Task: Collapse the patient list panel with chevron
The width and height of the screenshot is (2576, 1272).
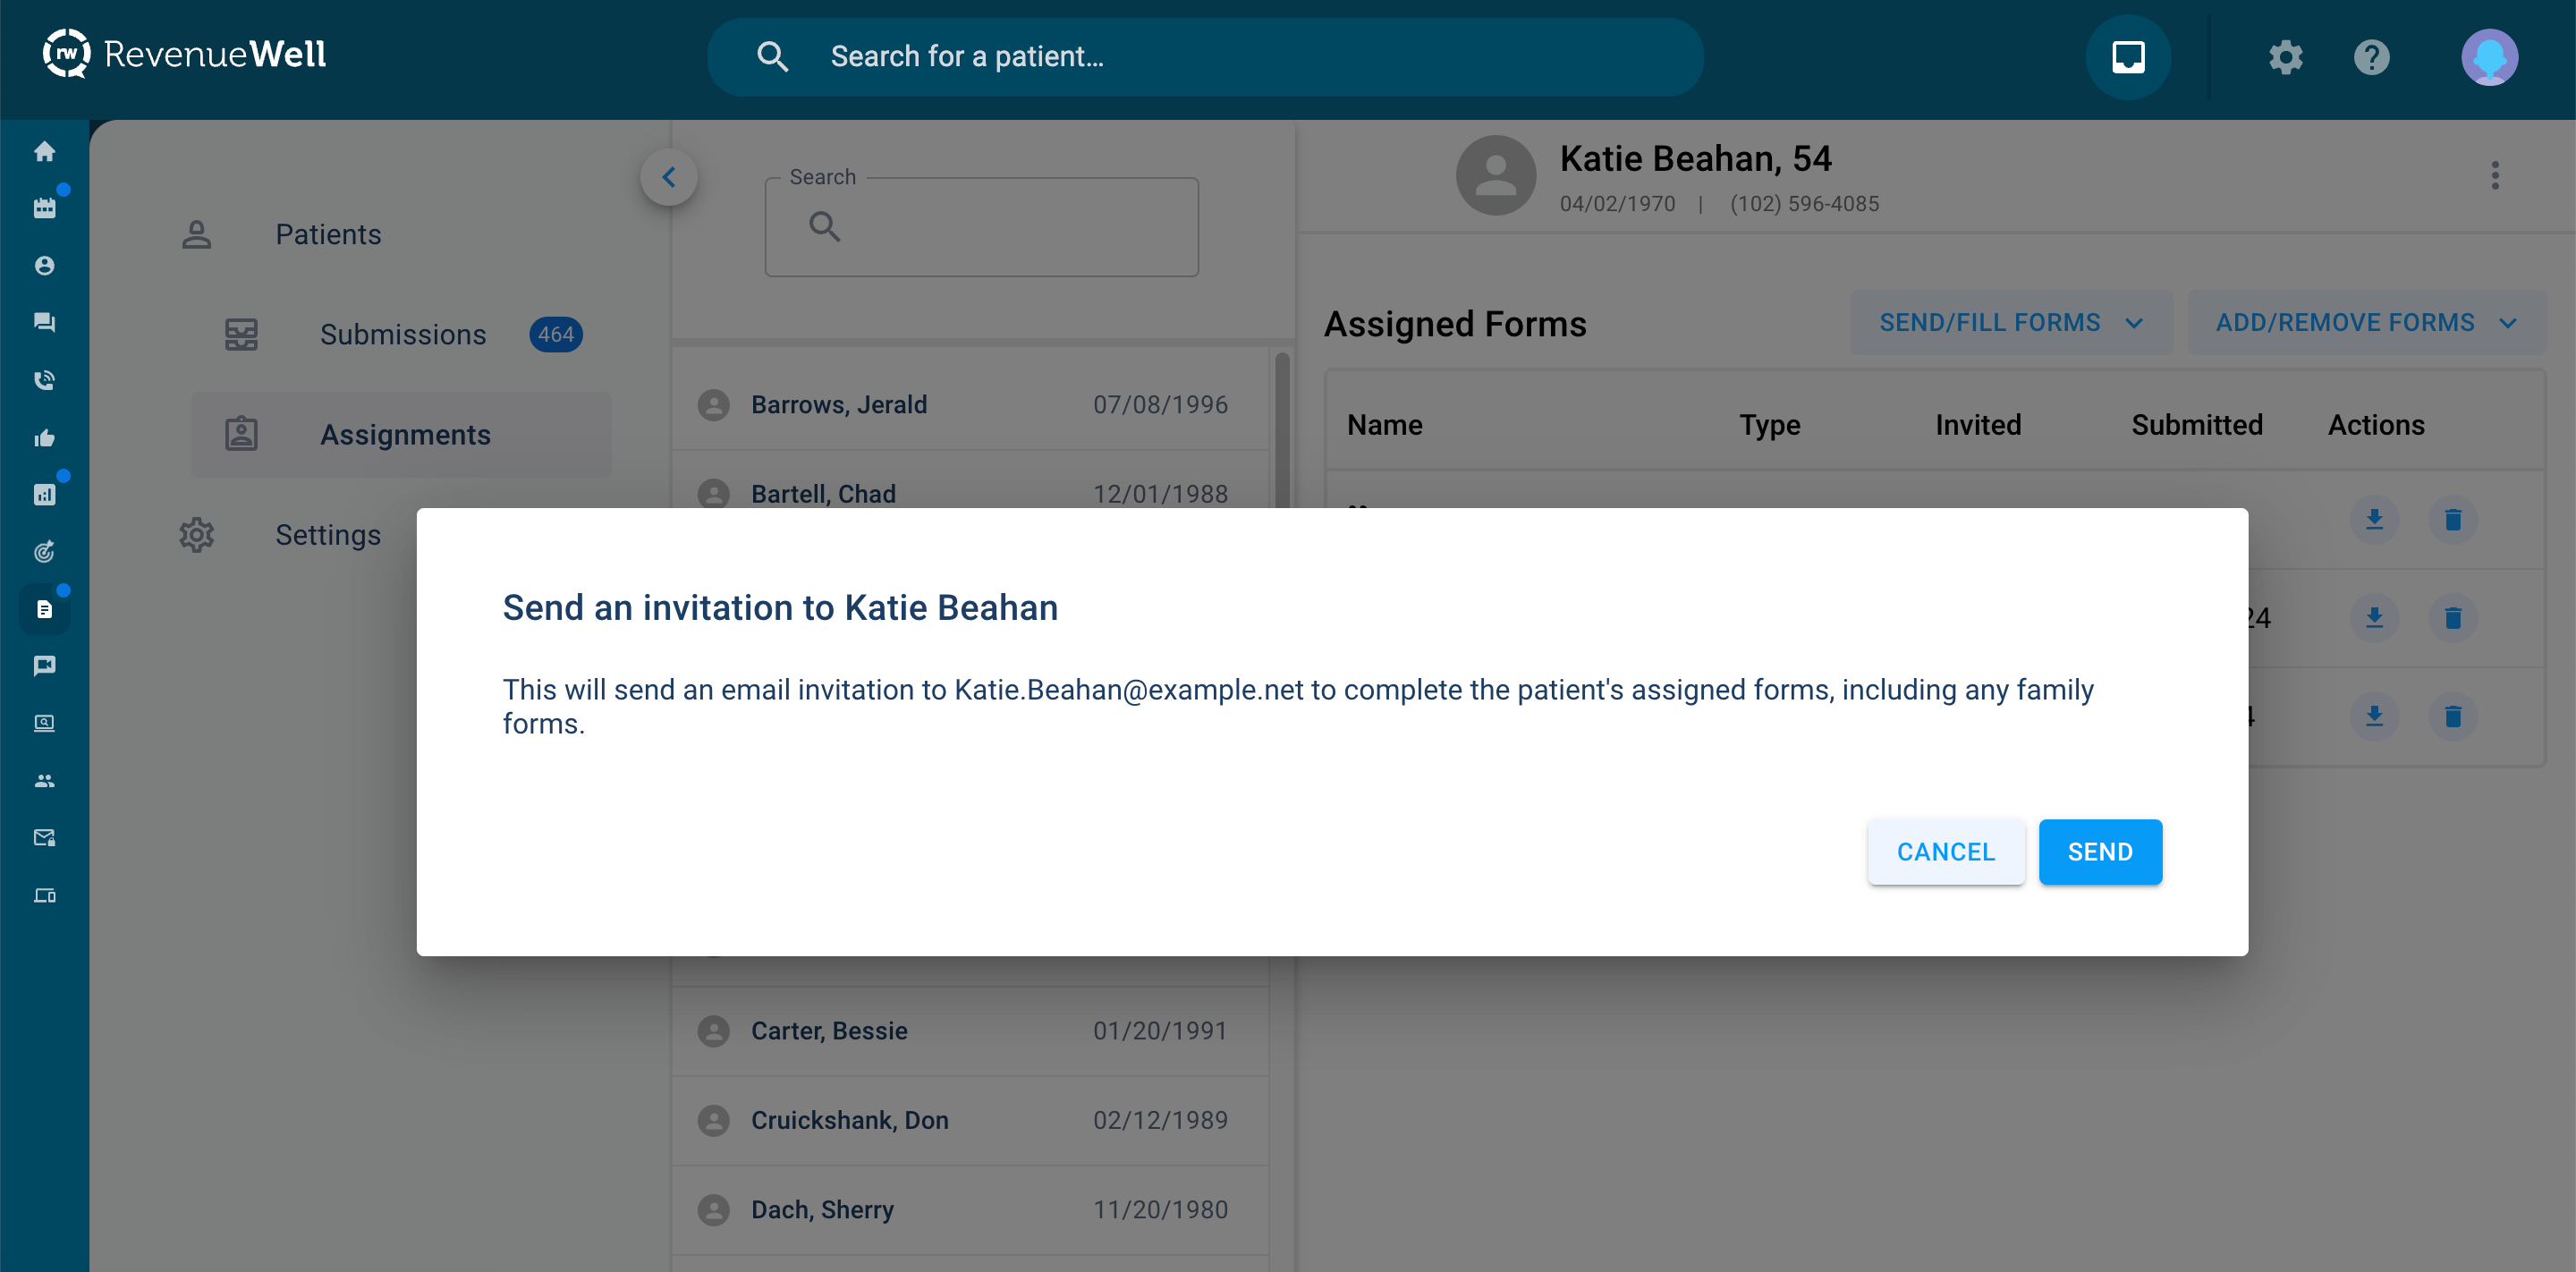Action: [669, 177]
